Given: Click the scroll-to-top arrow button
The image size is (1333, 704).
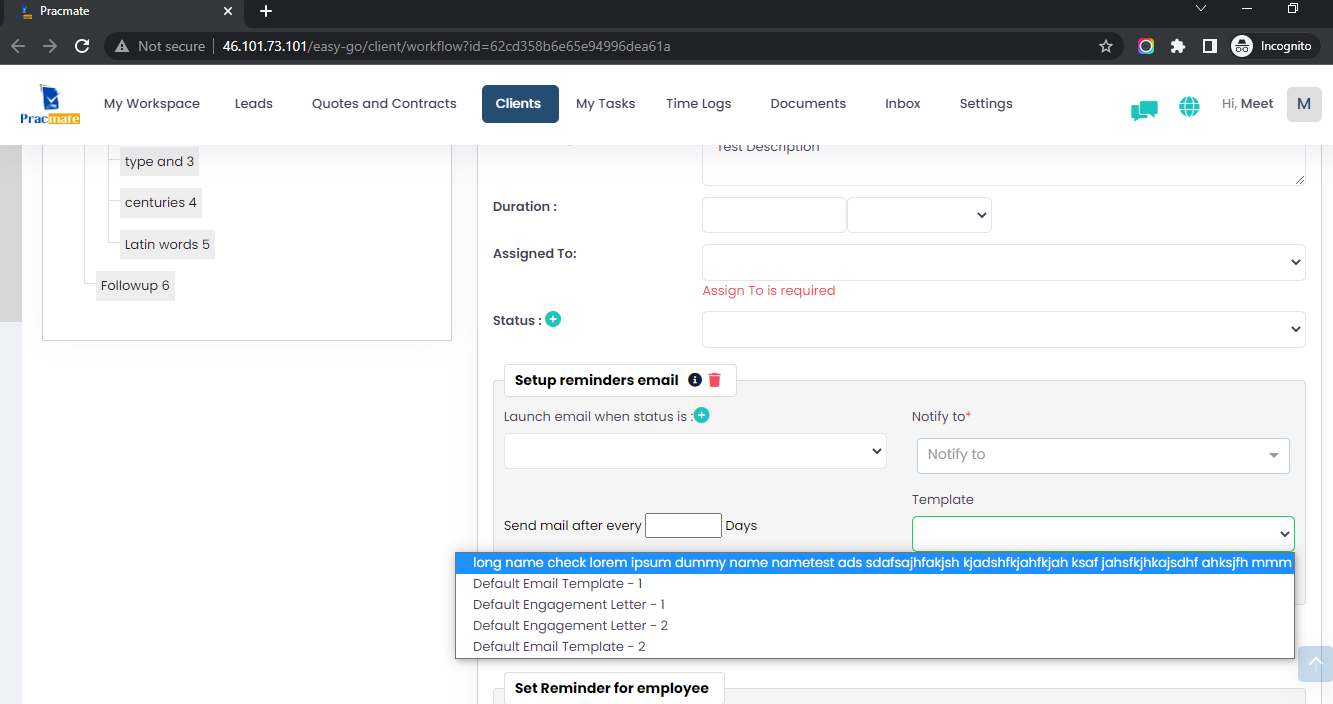Looking at the screenshot, I should pyautogui.click(x=1315, y=663).
